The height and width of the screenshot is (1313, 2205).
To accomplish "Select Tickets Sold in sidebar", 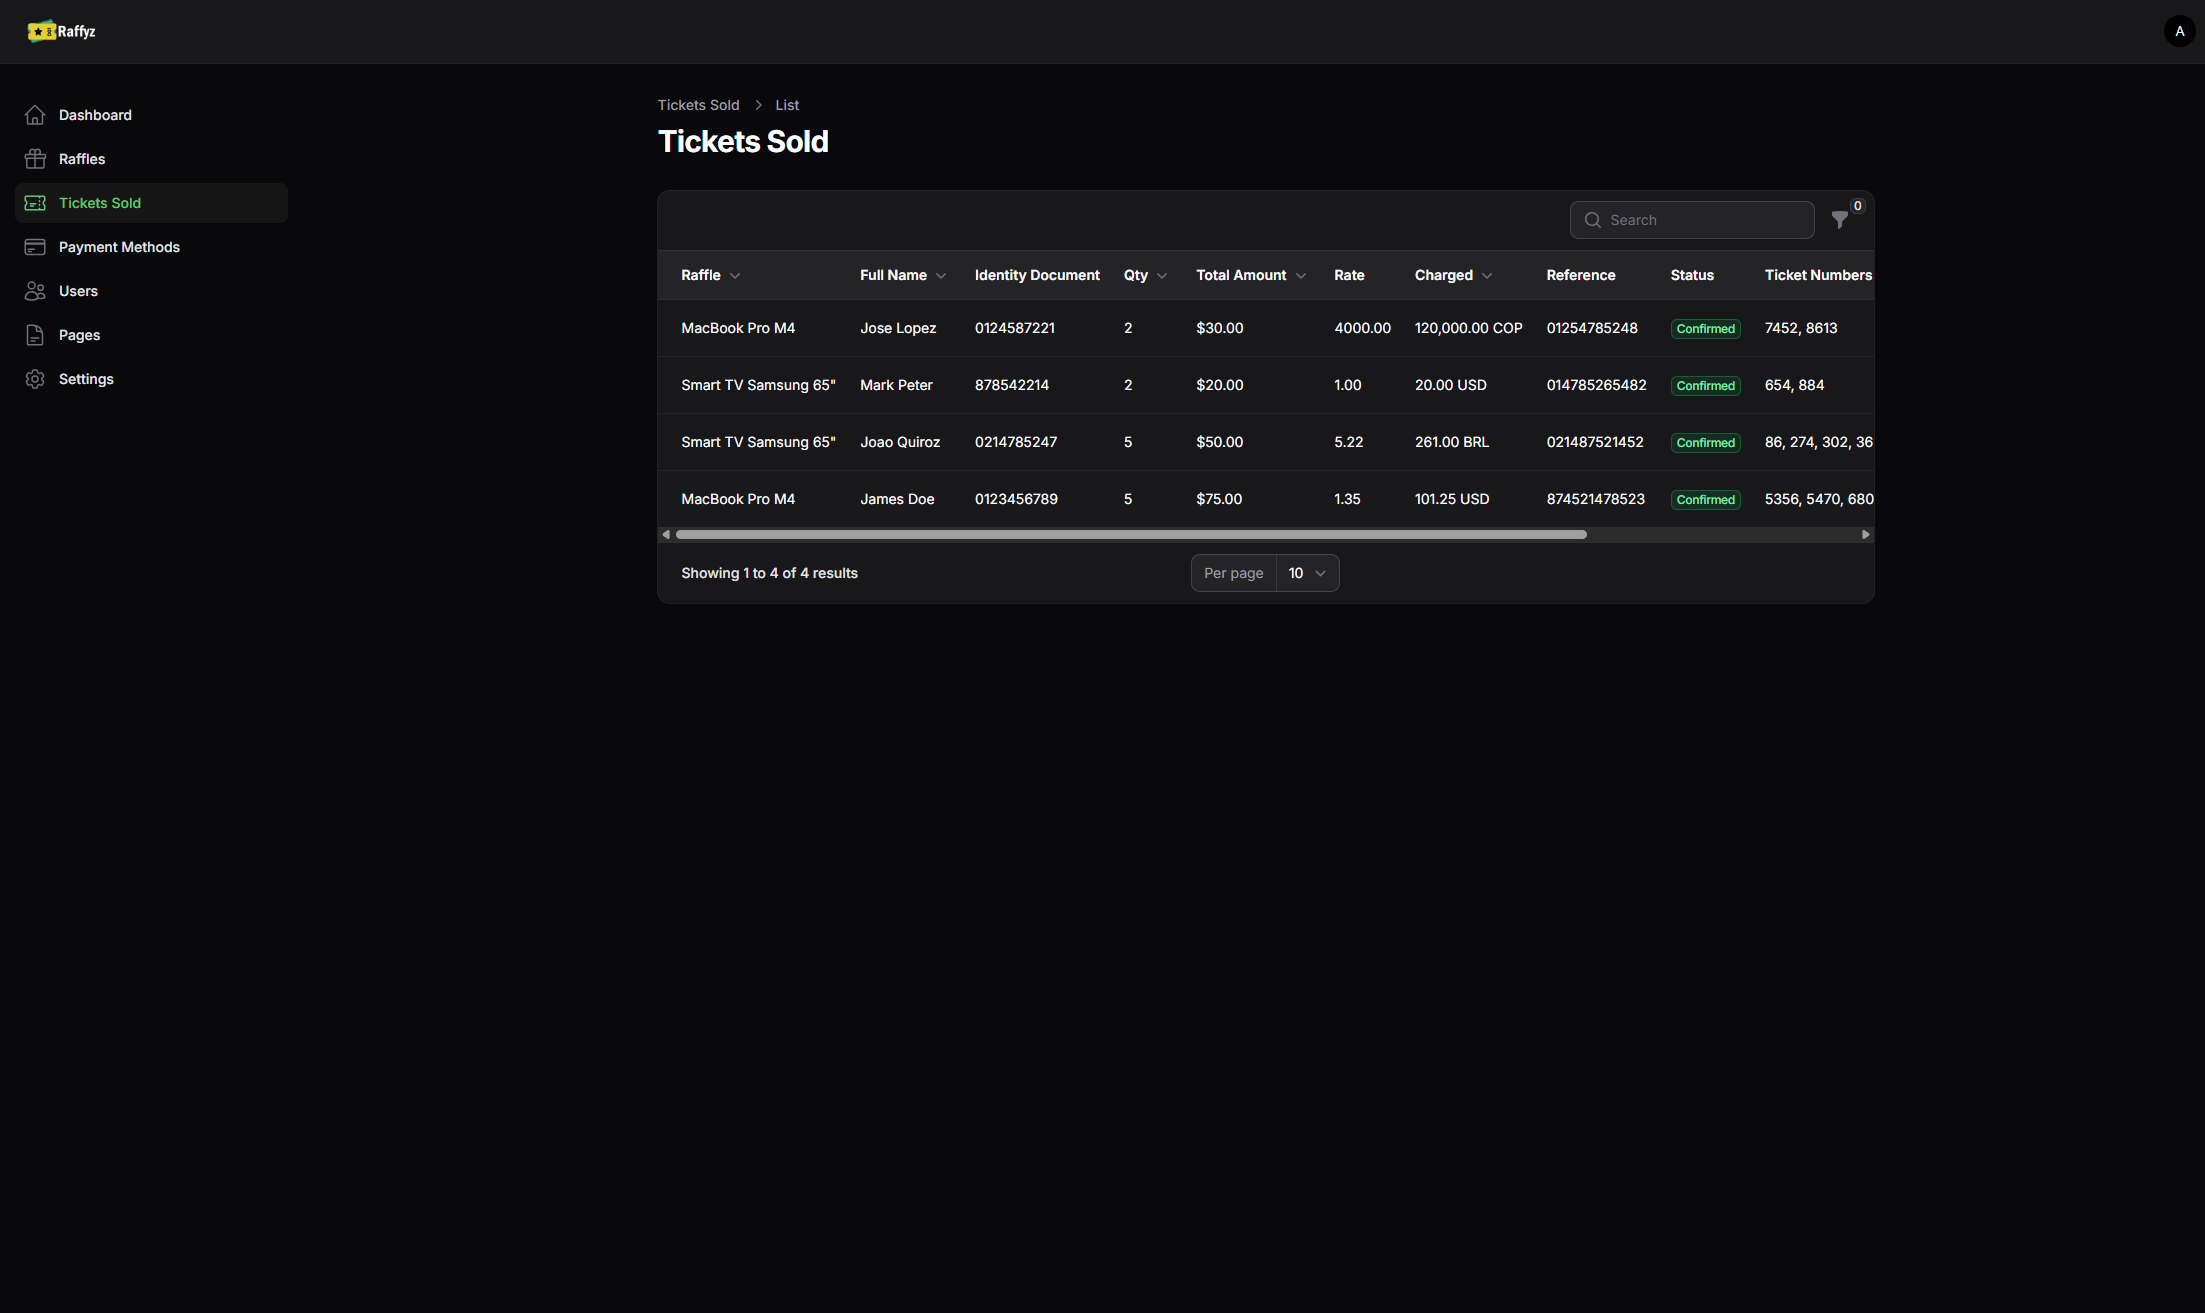I will click(100, 203).
